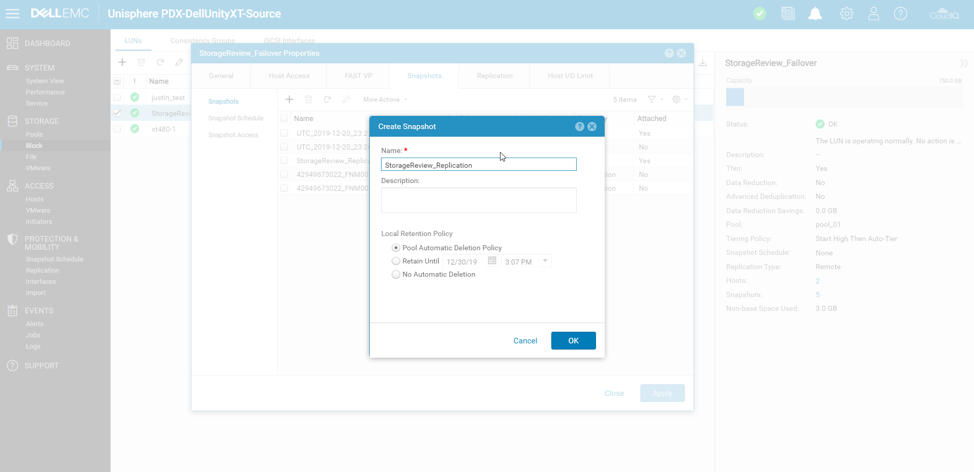
Task: Expand the retention time dropdown arrow
Action: 545,261
